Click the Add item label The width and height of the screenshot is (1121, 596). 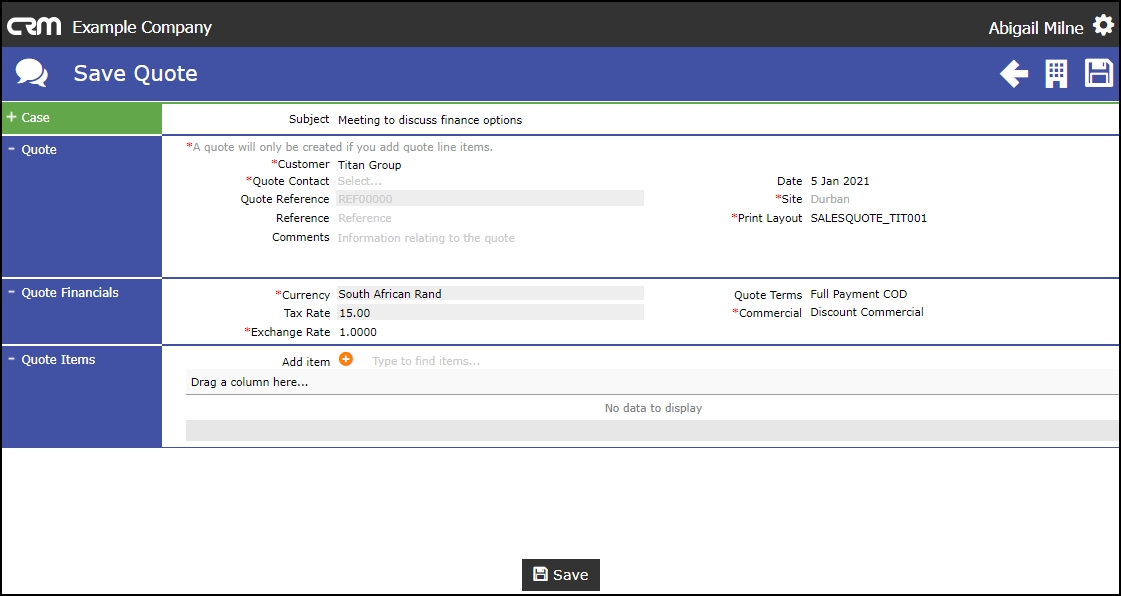306,362
